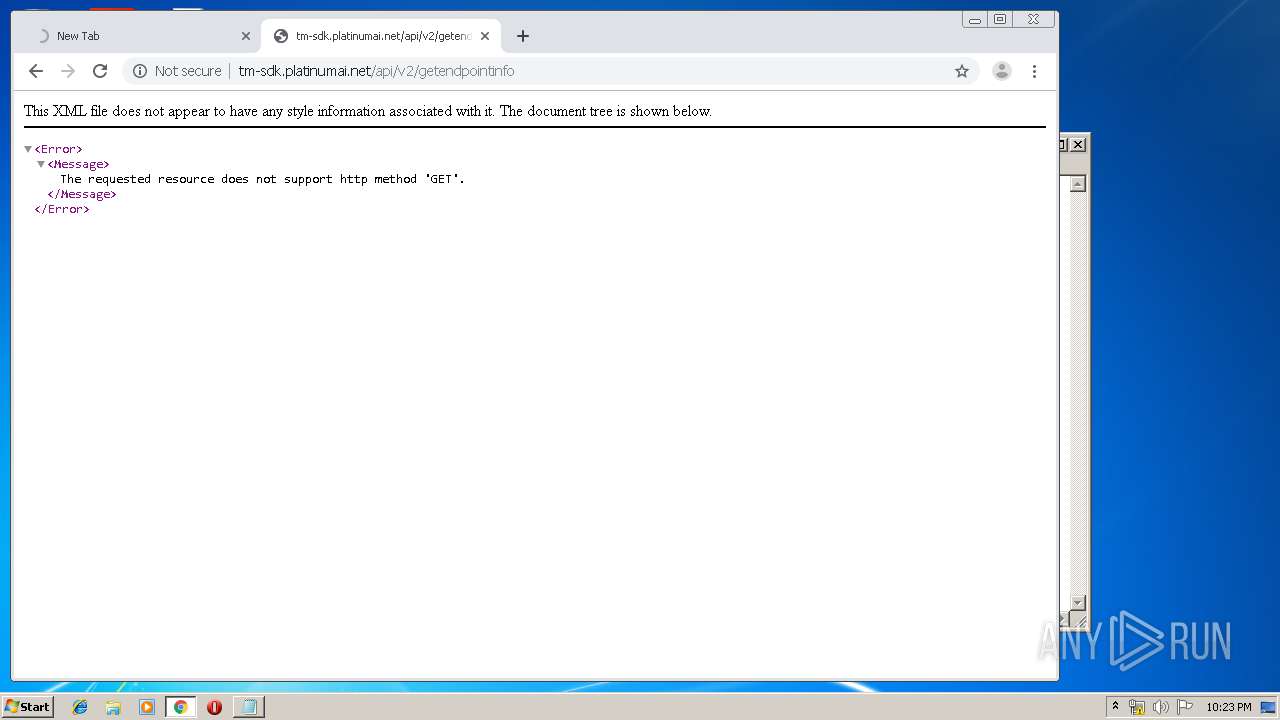
Task: Launch Internet Explorer from taskbar
Action: coord(80,707)
